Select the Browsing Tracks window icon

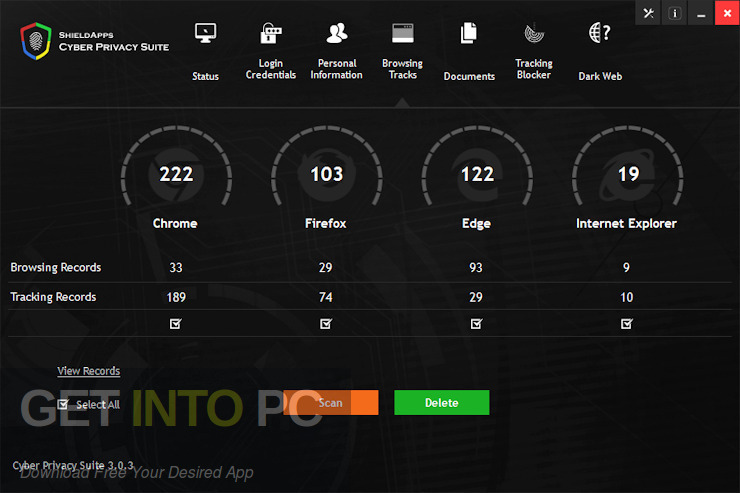pyautogui.click(x=403, y=33)
